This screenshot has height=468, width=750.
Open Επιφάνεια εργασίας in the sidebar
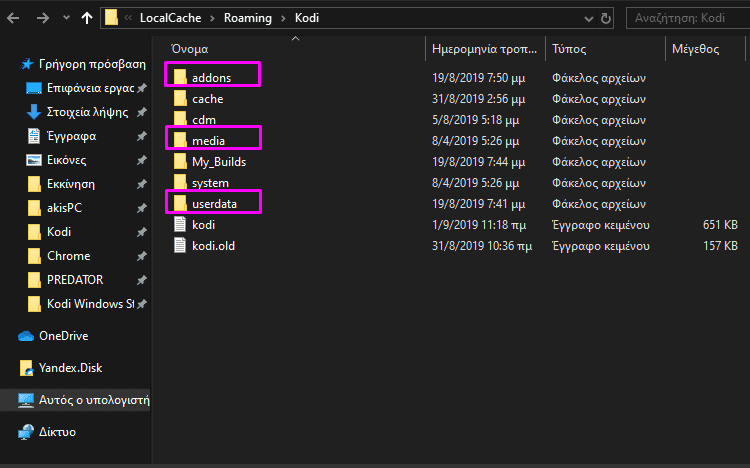90,88
